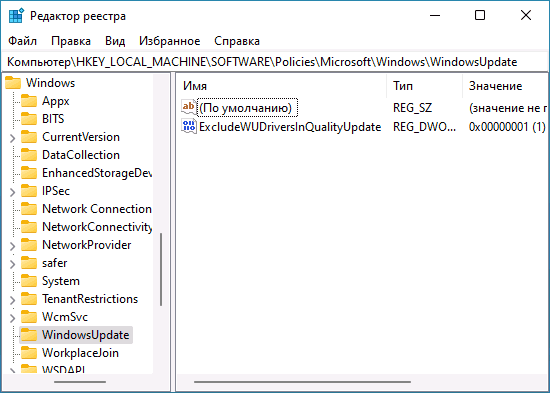Open the Избранное menu

click(169, 41)
